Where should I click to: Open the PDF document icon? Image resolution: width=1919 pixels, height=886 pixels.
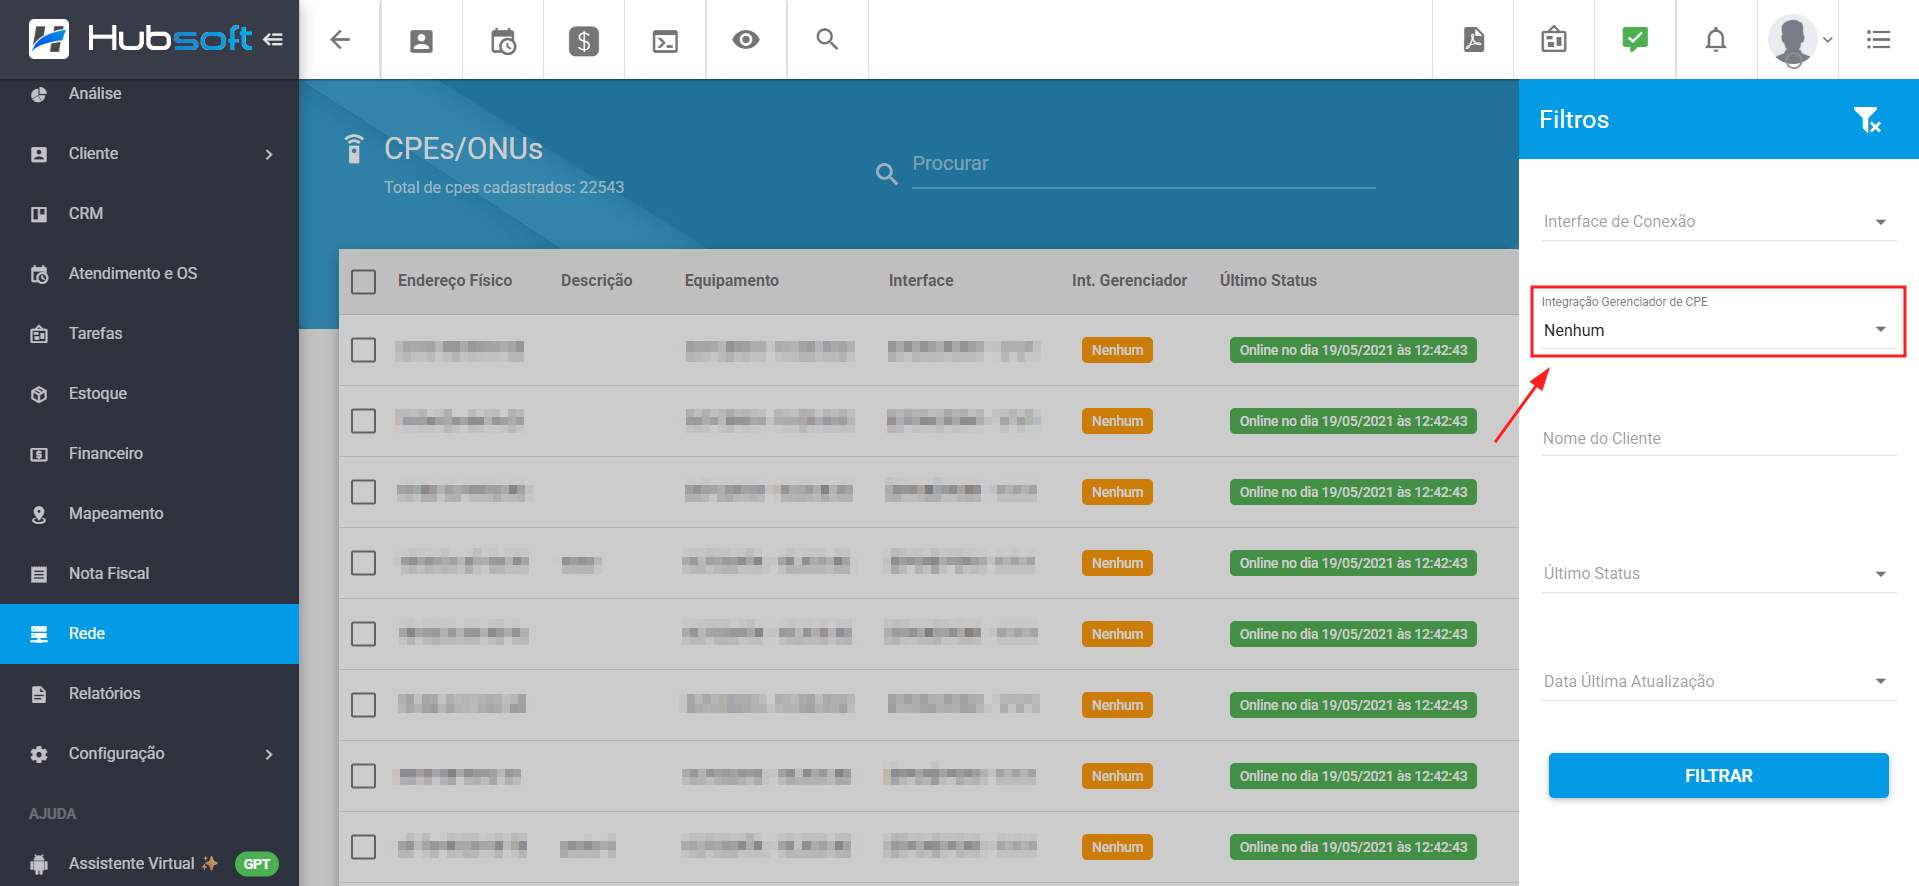(x=1473, y=40)
